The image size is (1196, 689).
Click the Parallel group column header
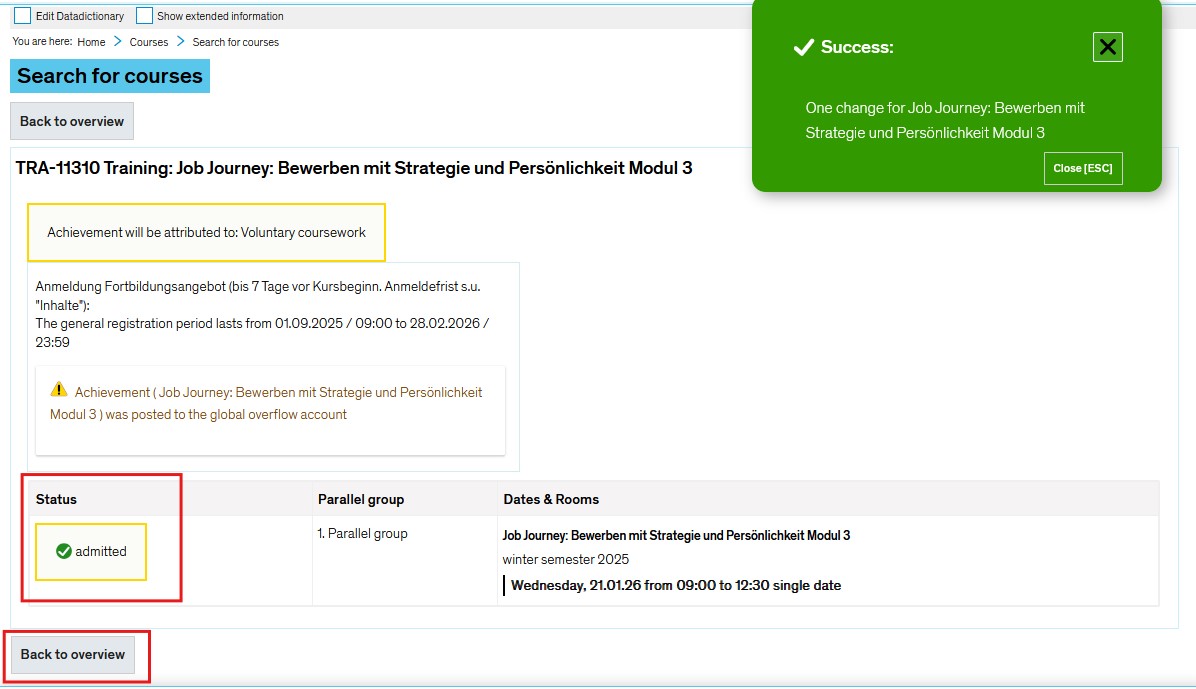click(360, 499)
